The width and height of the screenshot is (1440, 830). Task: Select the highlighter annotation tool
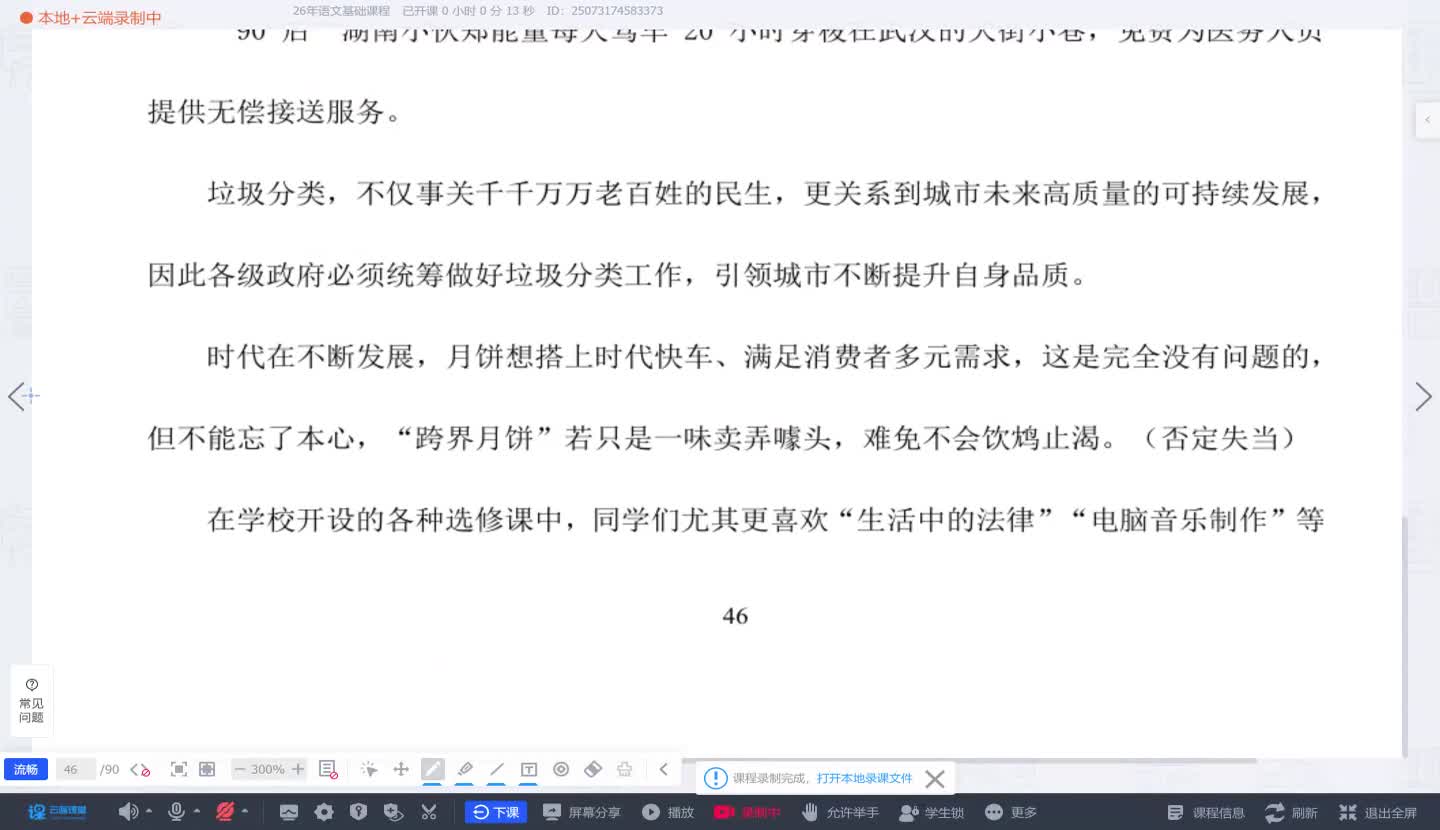[464, 768]
